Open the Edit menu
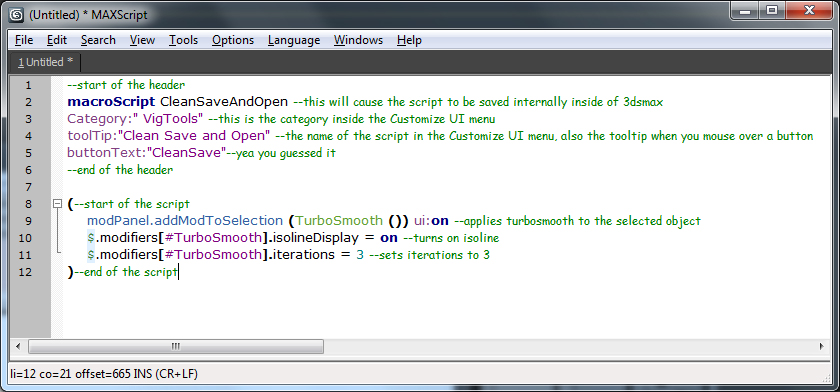The height and width of the screenshot is (392, 840). [57, 40]
